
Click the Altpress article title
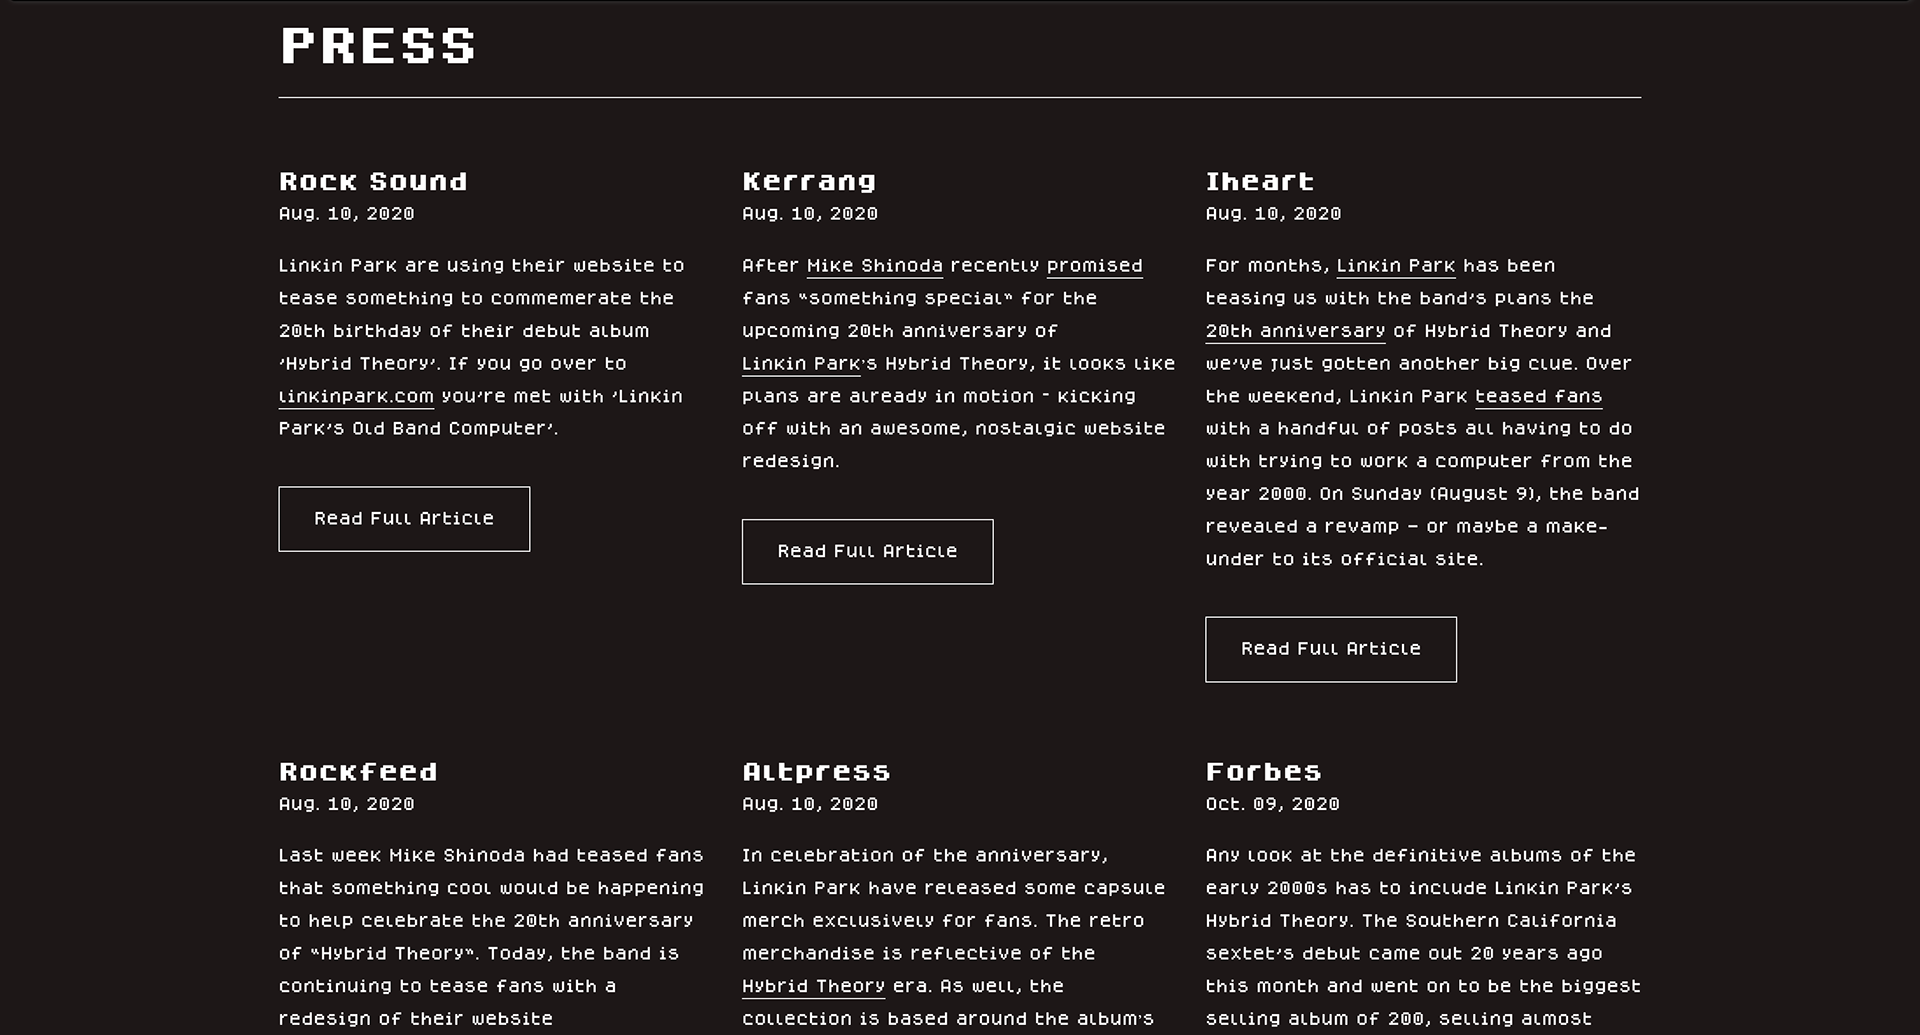(816, 772)
